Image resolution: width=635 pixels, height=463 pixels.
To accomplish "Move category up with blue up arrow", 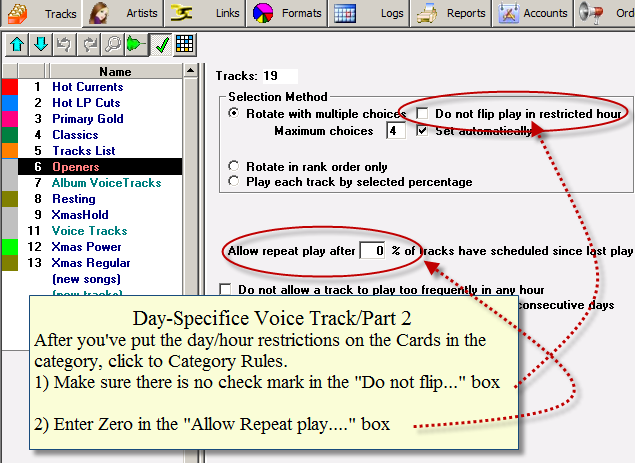I will point(17,44).
